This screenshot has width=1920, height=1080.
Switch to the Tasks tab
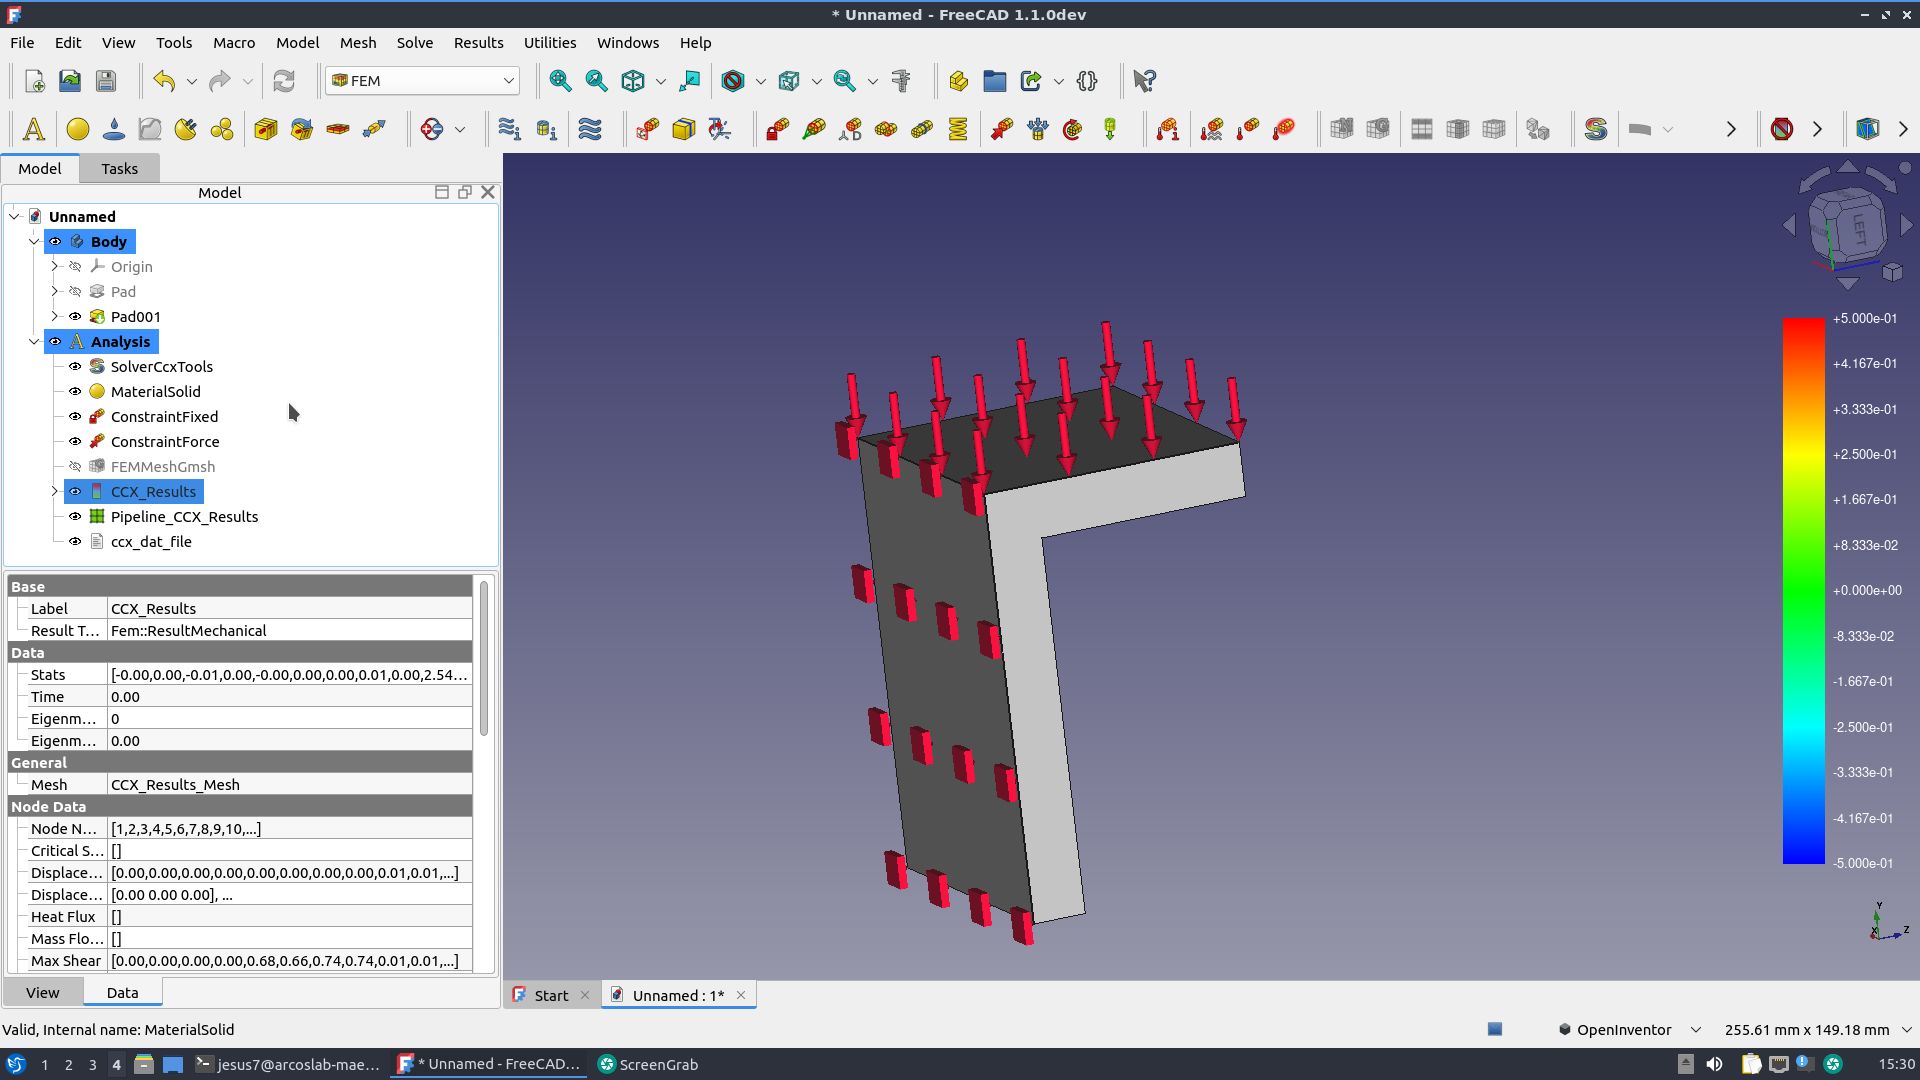[x=119, y=169]
